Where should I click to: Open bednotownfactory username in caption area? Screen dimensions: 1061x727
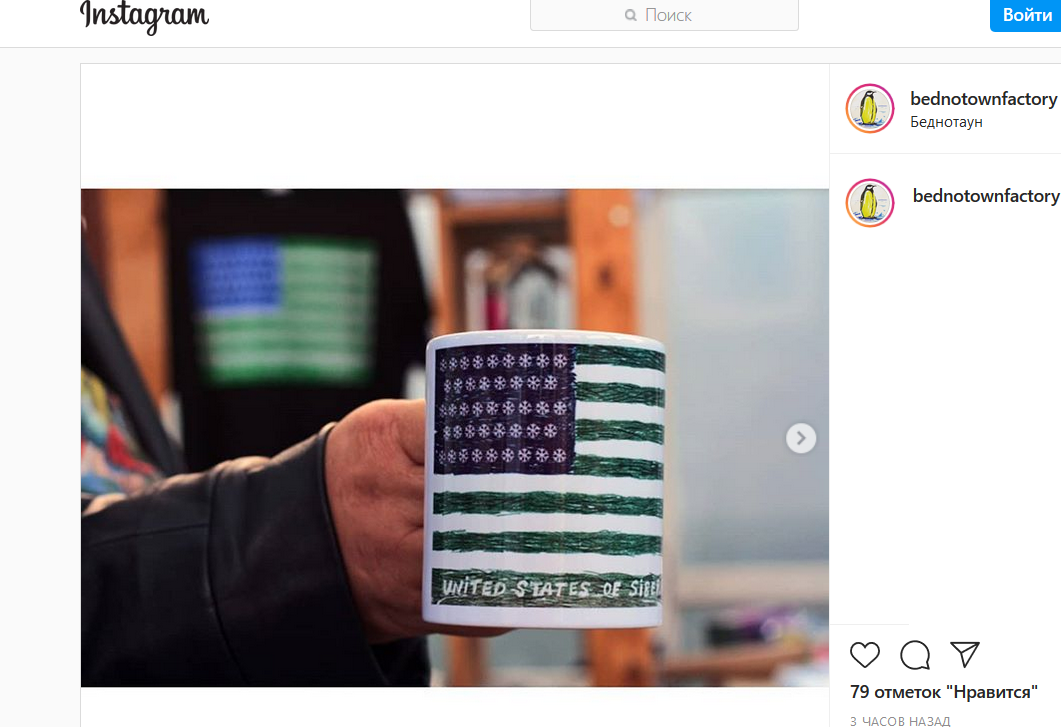tap(986, 196)
